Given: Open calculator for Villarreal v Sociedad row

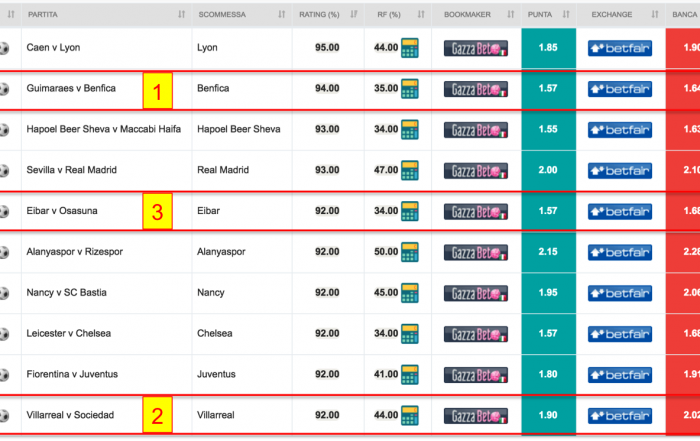Looking at the screenshot, I should (x=409, y=415).
